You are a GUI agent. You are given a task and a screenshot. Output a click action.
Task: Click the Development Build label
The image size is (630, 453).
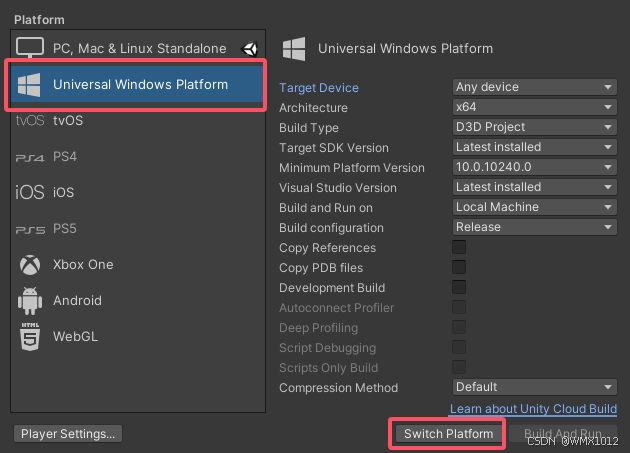332,288
